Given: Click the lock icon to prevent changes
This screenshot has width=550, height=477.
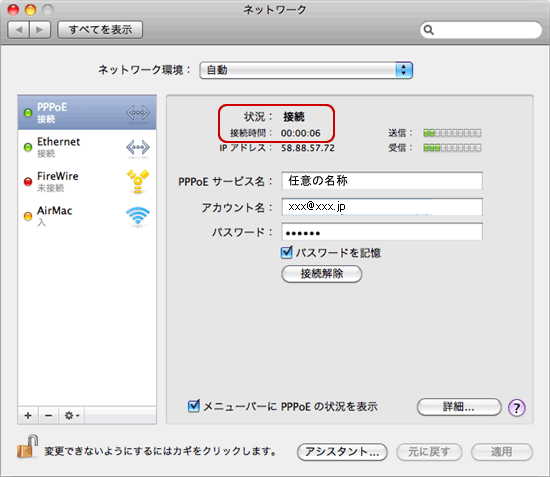Looking at the screenshot, I should (x=28, y=446).
